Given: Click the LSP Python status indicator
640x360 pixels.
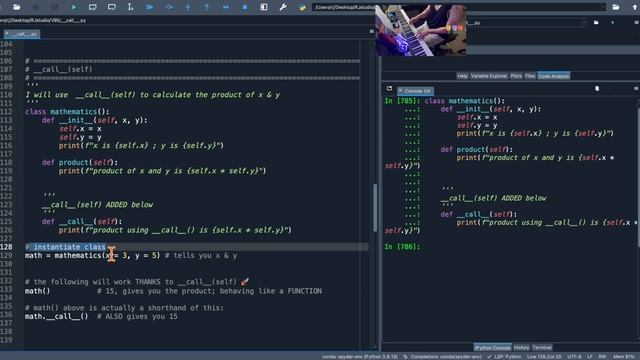Looking at the screenshot, I should click(x=504, y=356).
